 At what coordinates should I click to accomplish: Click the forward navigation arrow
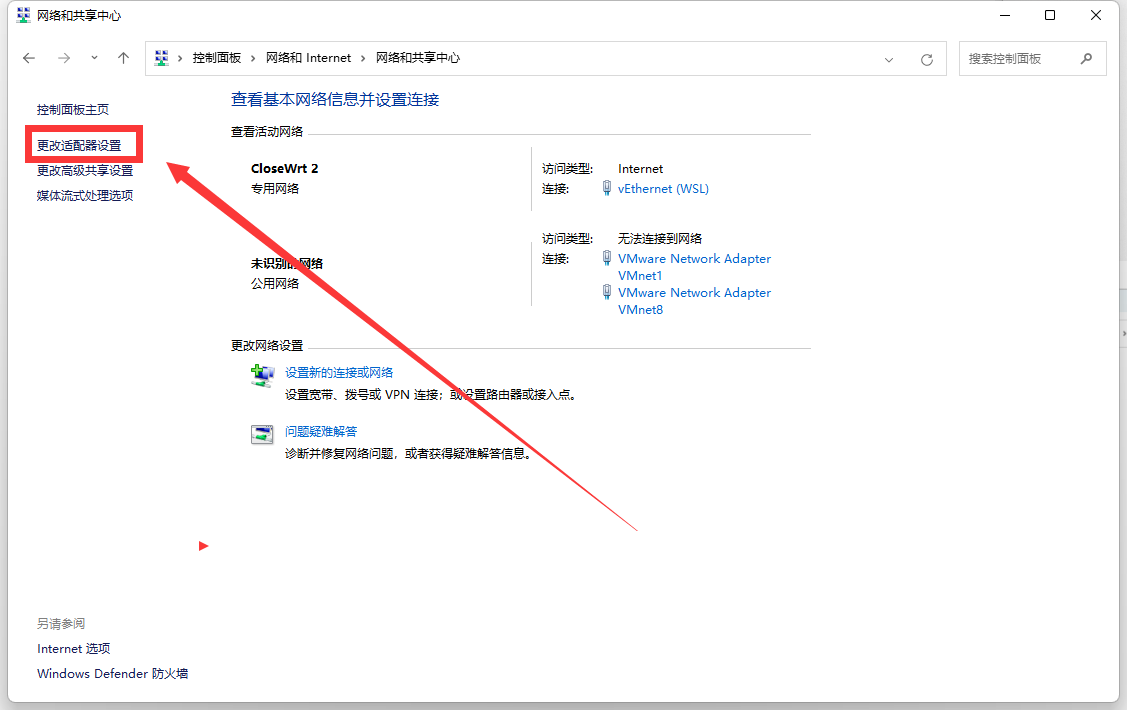(x=63, y=59)
